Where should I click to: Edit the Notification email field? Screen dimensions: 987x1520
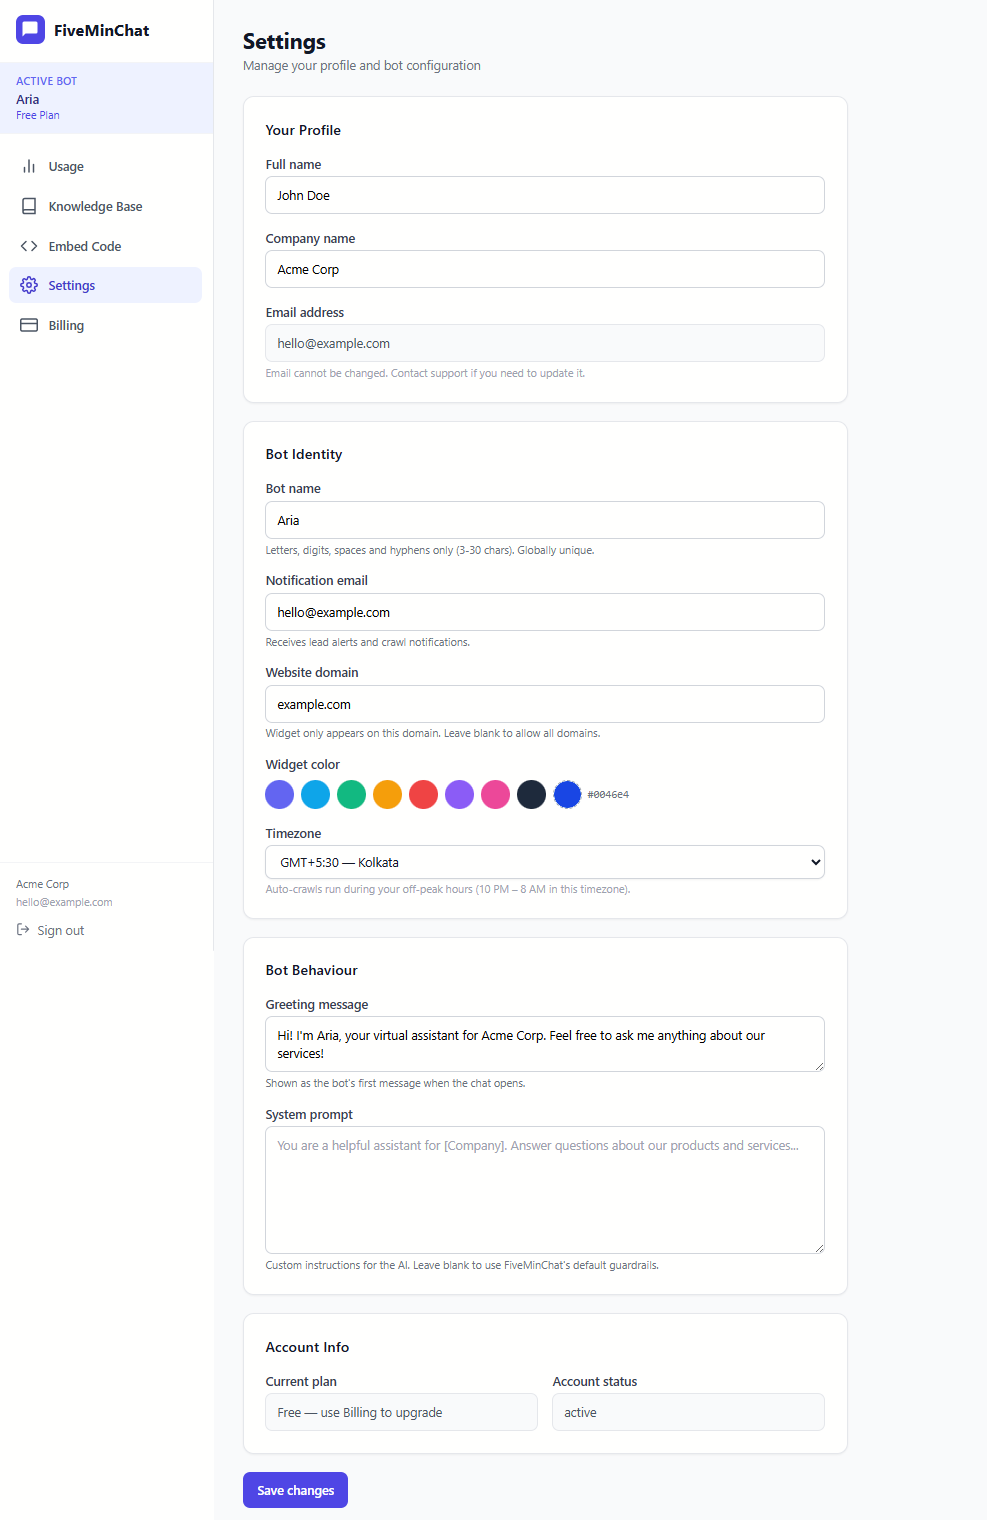point(545,612)
